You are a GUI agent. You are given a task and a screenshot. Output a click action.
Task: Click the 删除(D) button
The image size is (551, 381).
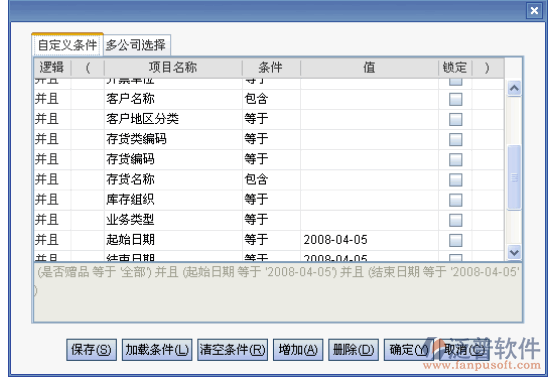click(x=353, y=350)
